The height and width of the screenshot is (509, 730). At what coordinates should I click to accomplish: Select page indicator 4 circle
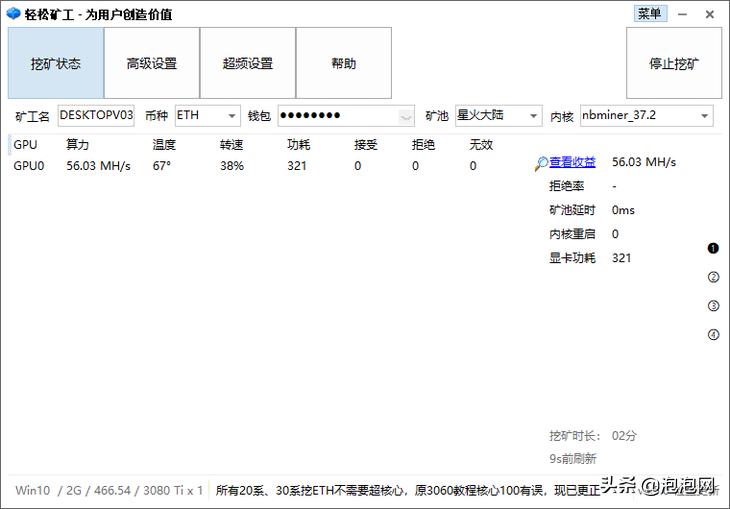click(x=713, y=334)
